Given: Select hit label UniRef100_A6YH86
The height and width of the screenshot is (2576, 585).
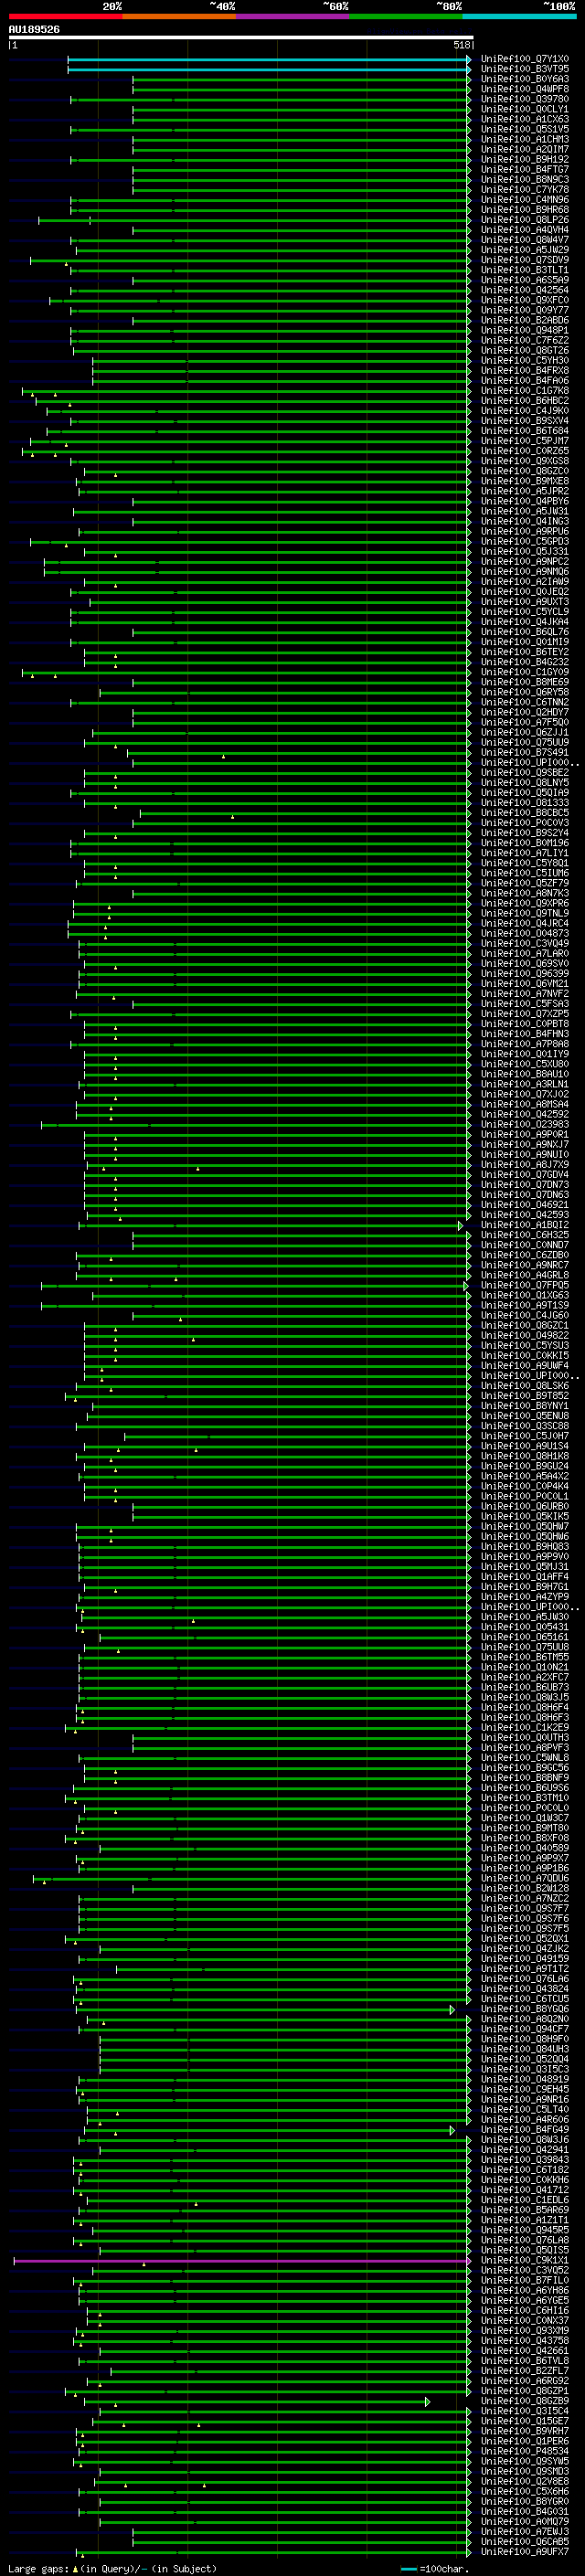Looking at the screenshot, I should [525, 2290].
